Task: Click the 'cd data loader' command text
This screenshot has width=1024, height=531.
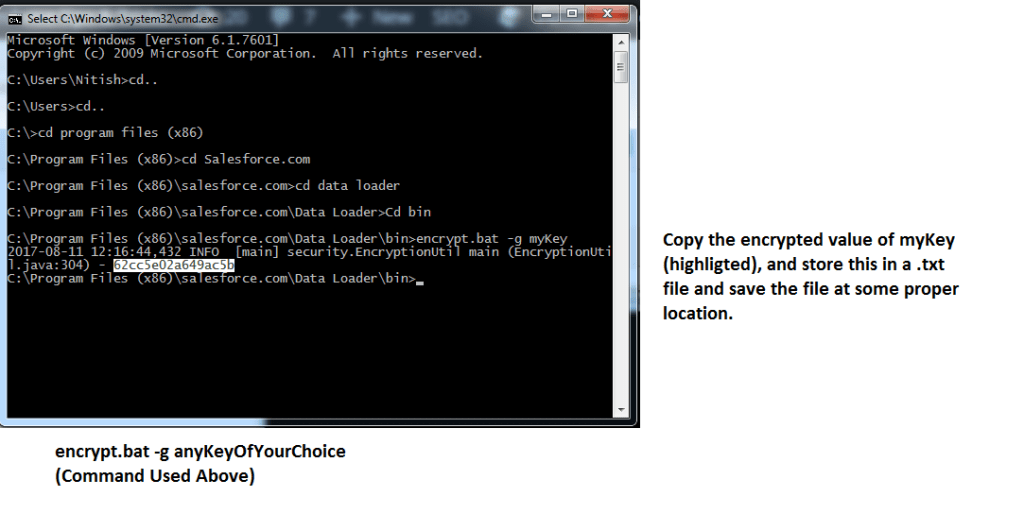Action: (x=347, y=186)
